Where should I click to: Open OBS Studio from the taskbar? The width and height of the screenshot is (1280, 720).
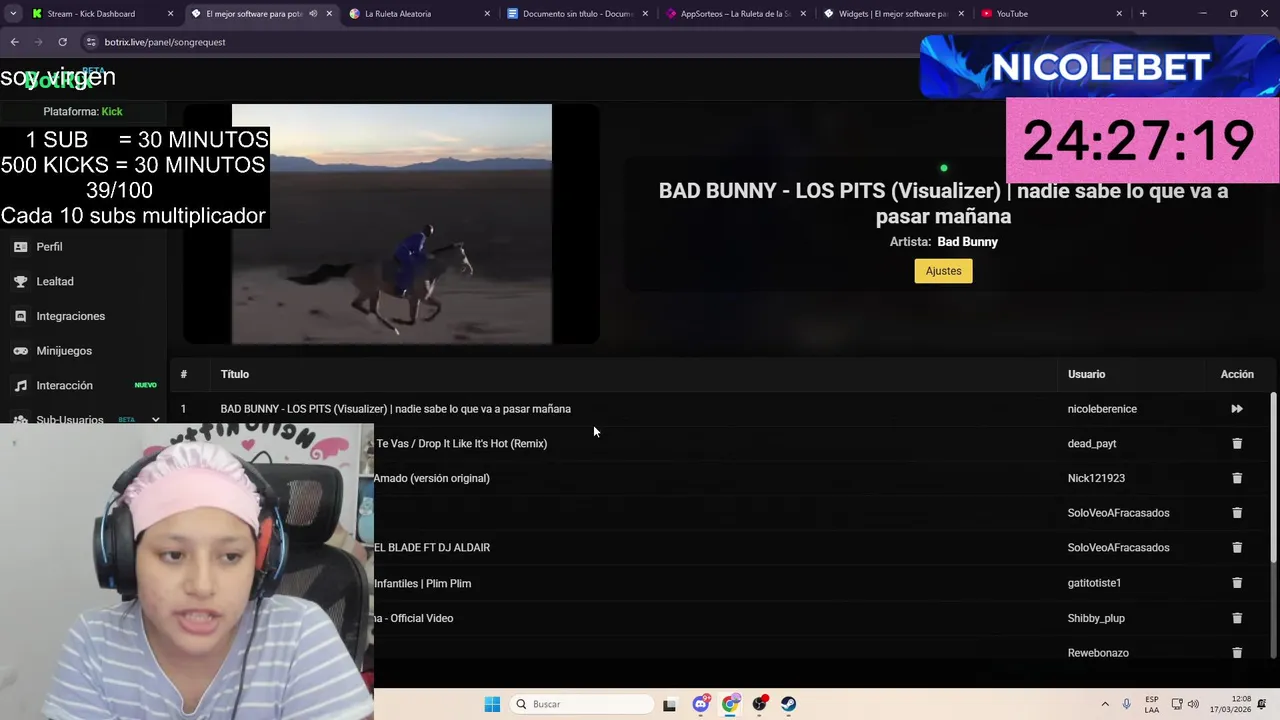[760, 704]
